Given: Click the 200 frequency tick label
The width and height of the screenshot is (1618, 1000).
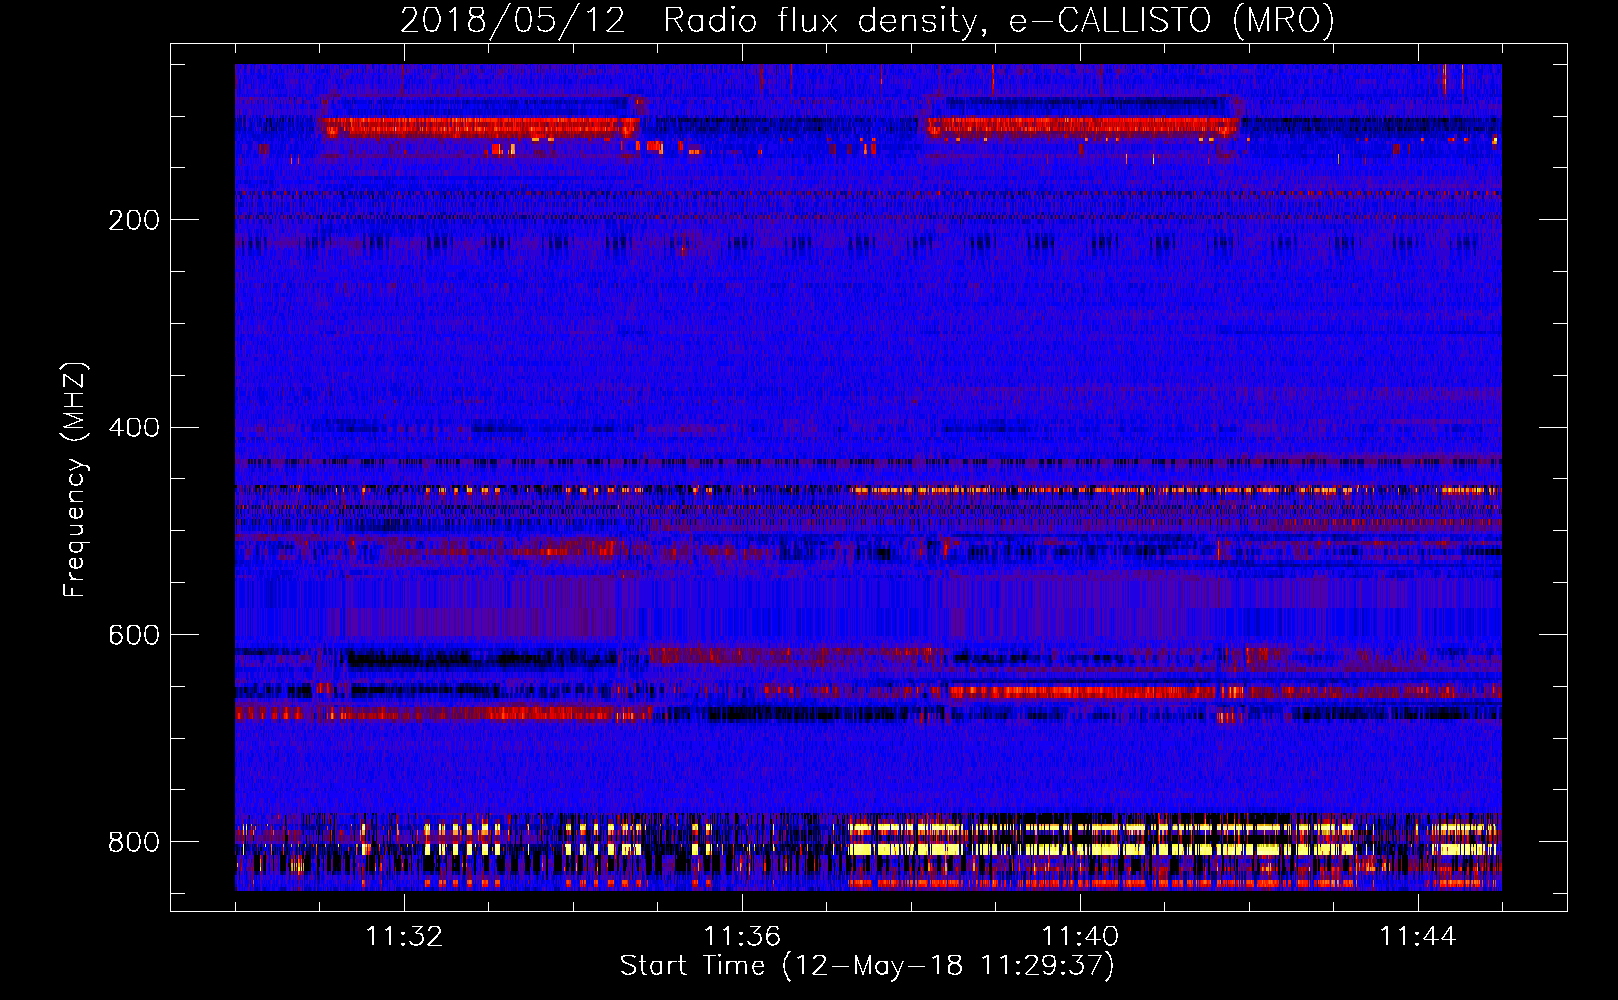Looking at the screenshot, I should [x=134, y=220].
